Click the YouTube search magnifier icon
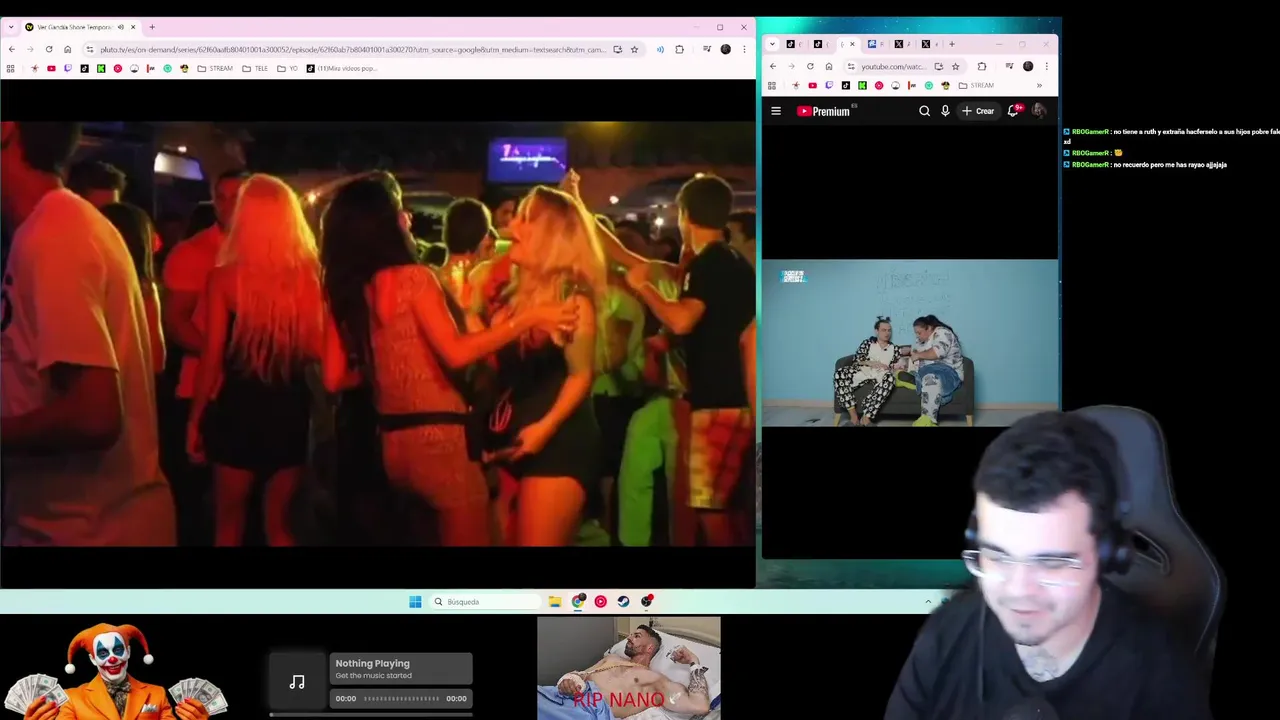This screenshot has height=720, width=1280. point(924,111)
